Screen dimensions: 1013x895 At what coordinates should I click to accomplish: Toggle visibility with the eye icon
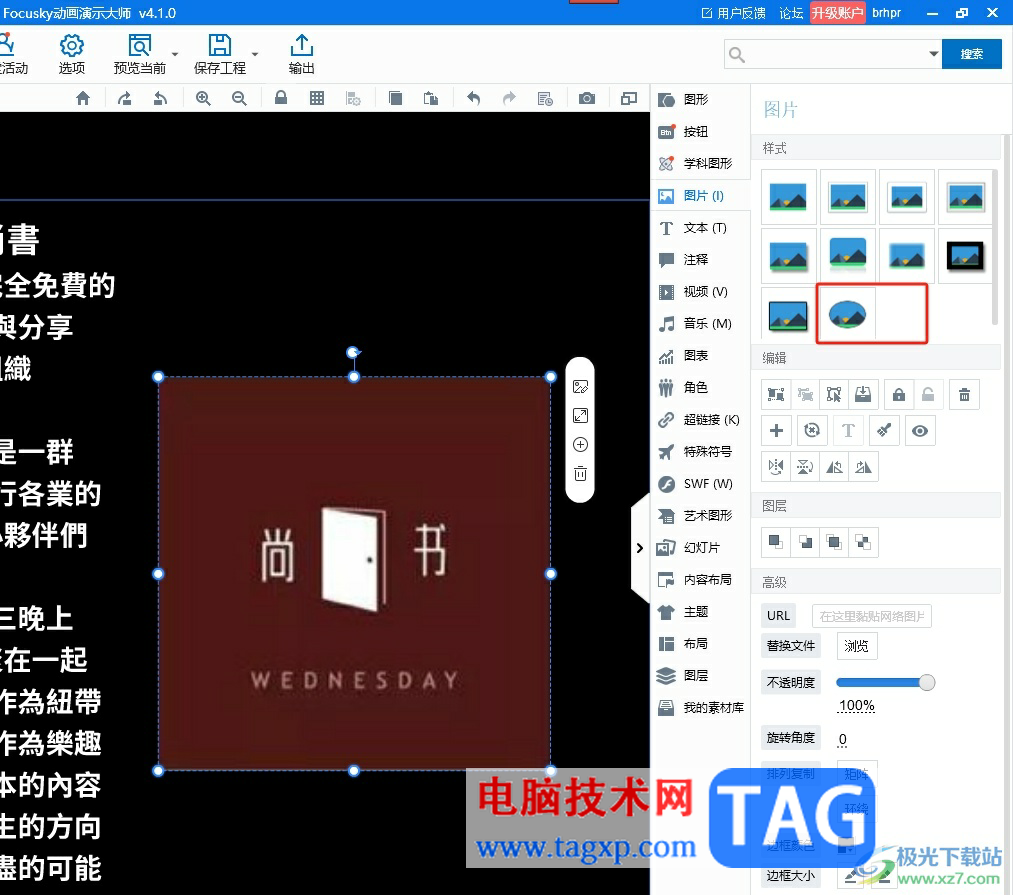(920, 430)
